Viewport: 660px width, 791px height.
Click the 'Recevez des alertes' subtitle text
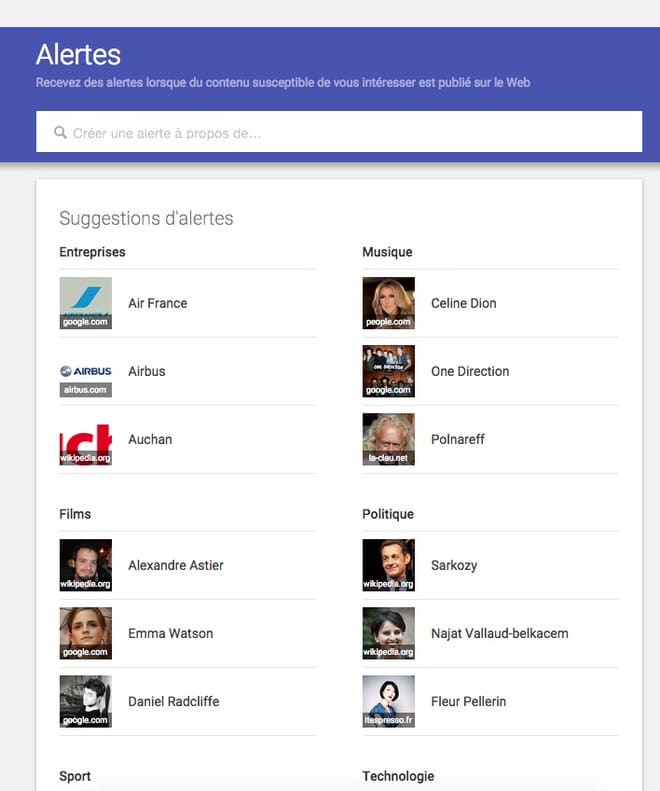(x=283, y=83)
